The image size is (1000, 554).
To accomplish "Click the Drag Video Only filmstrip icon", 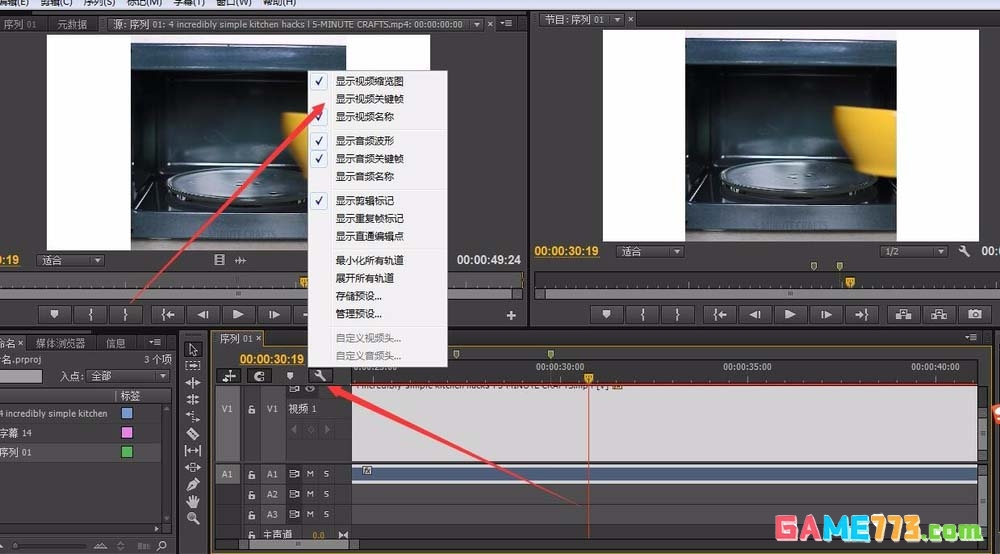I will 219,260.
